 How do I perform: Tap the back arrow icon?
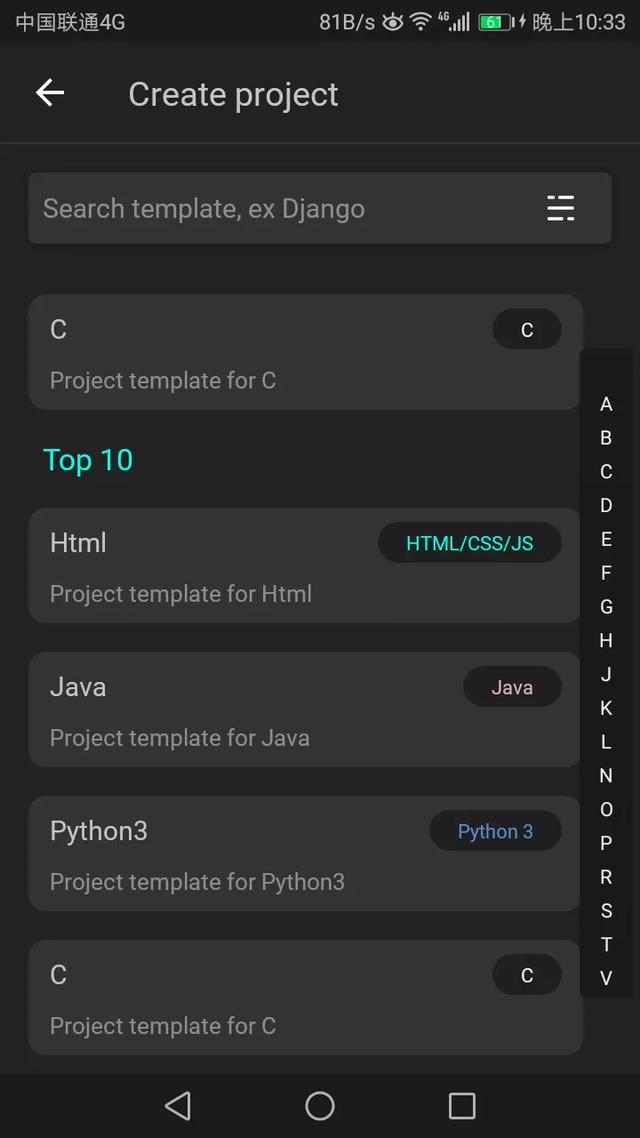coord(50,93)
